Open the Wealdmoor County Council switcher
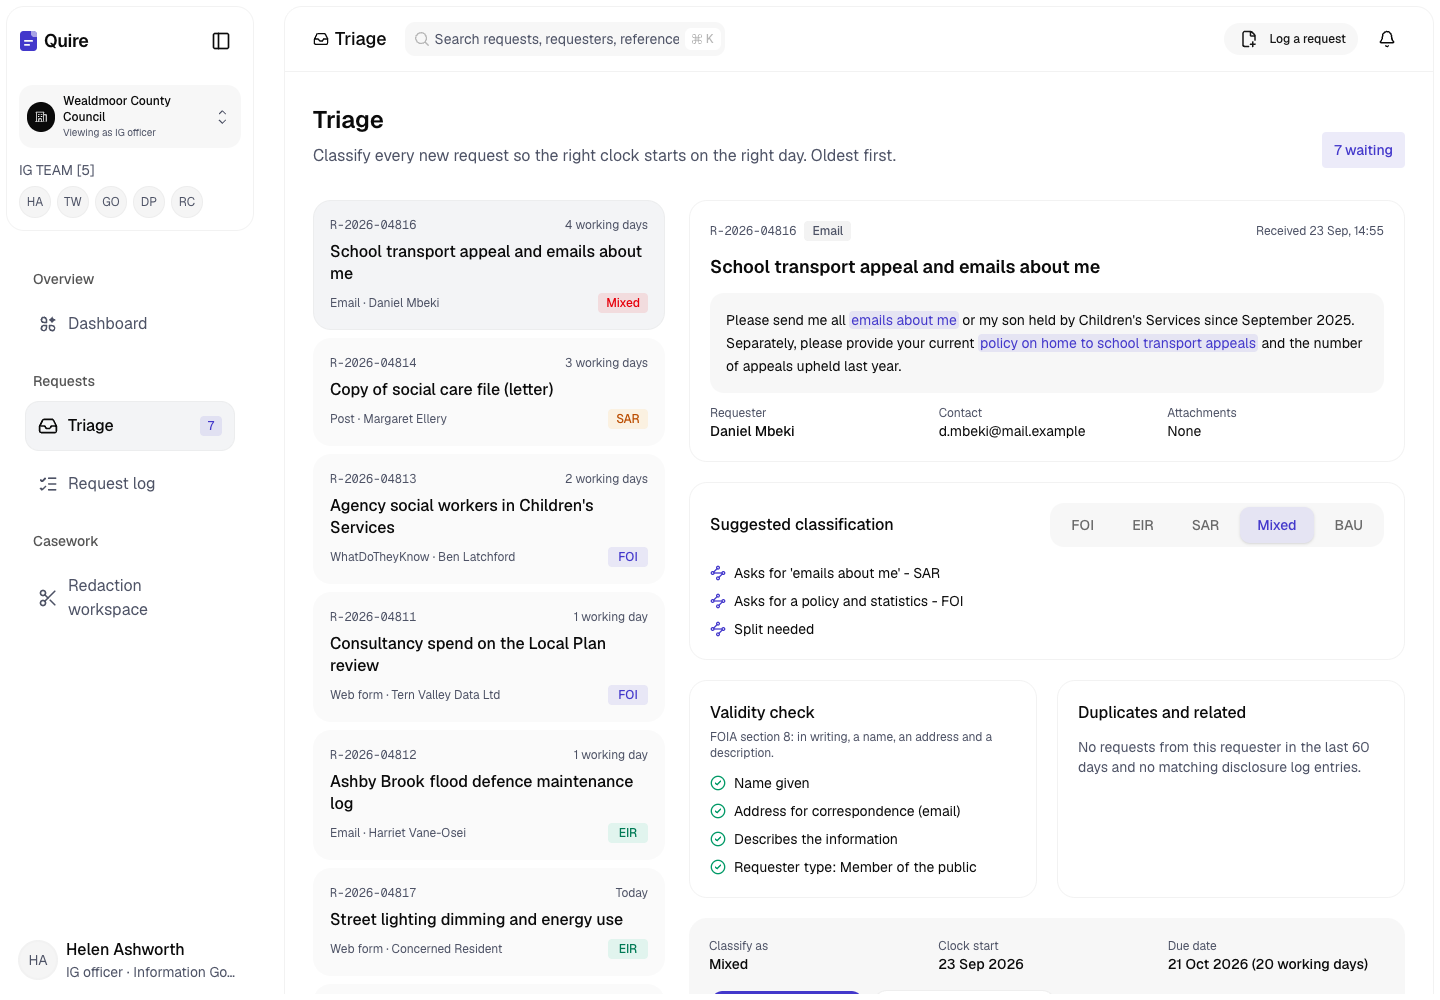1440x1000 pixels. pos(130,116)
